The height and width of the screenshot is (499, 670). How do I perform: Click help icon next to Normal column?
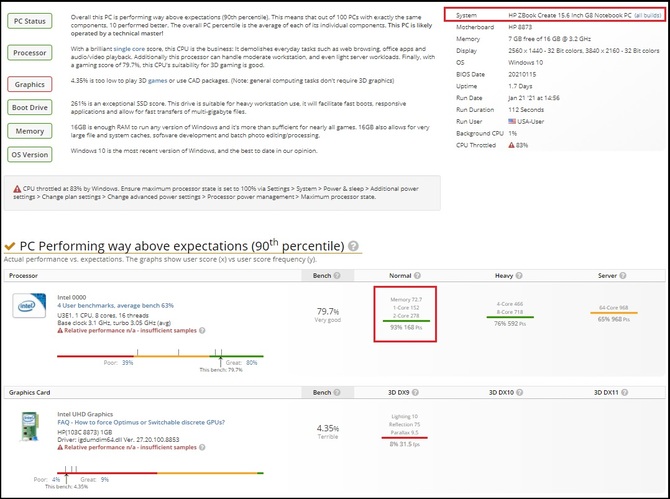(417, 276)
